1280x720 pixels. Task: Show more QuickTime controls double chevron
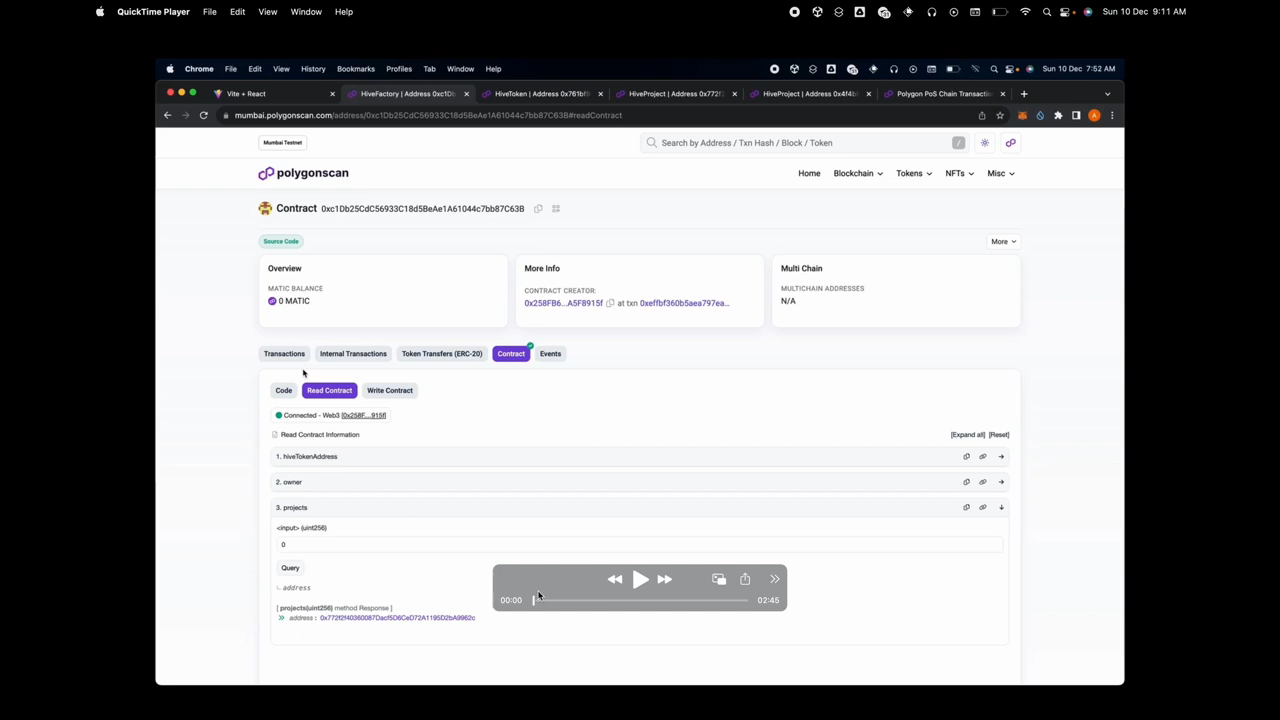pyautogui.click(x=774, y=579)
